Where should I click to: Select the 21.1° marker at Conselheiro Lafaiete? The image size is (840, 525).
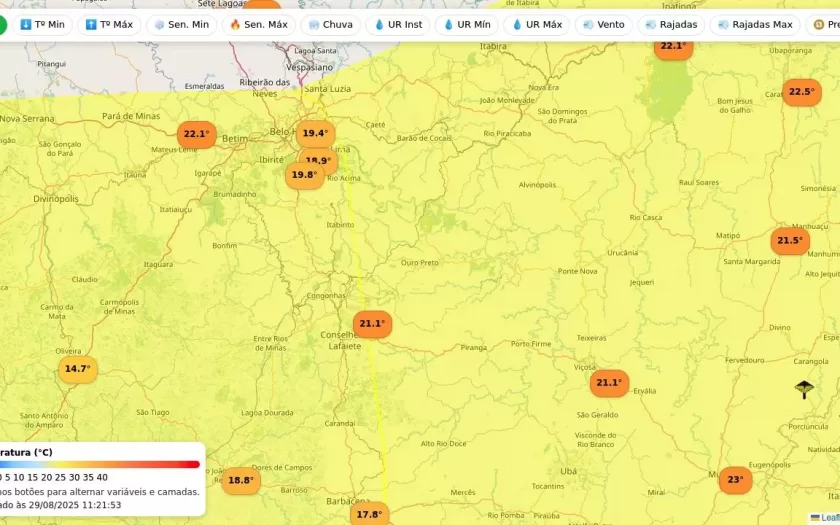[x=372, y=324]
